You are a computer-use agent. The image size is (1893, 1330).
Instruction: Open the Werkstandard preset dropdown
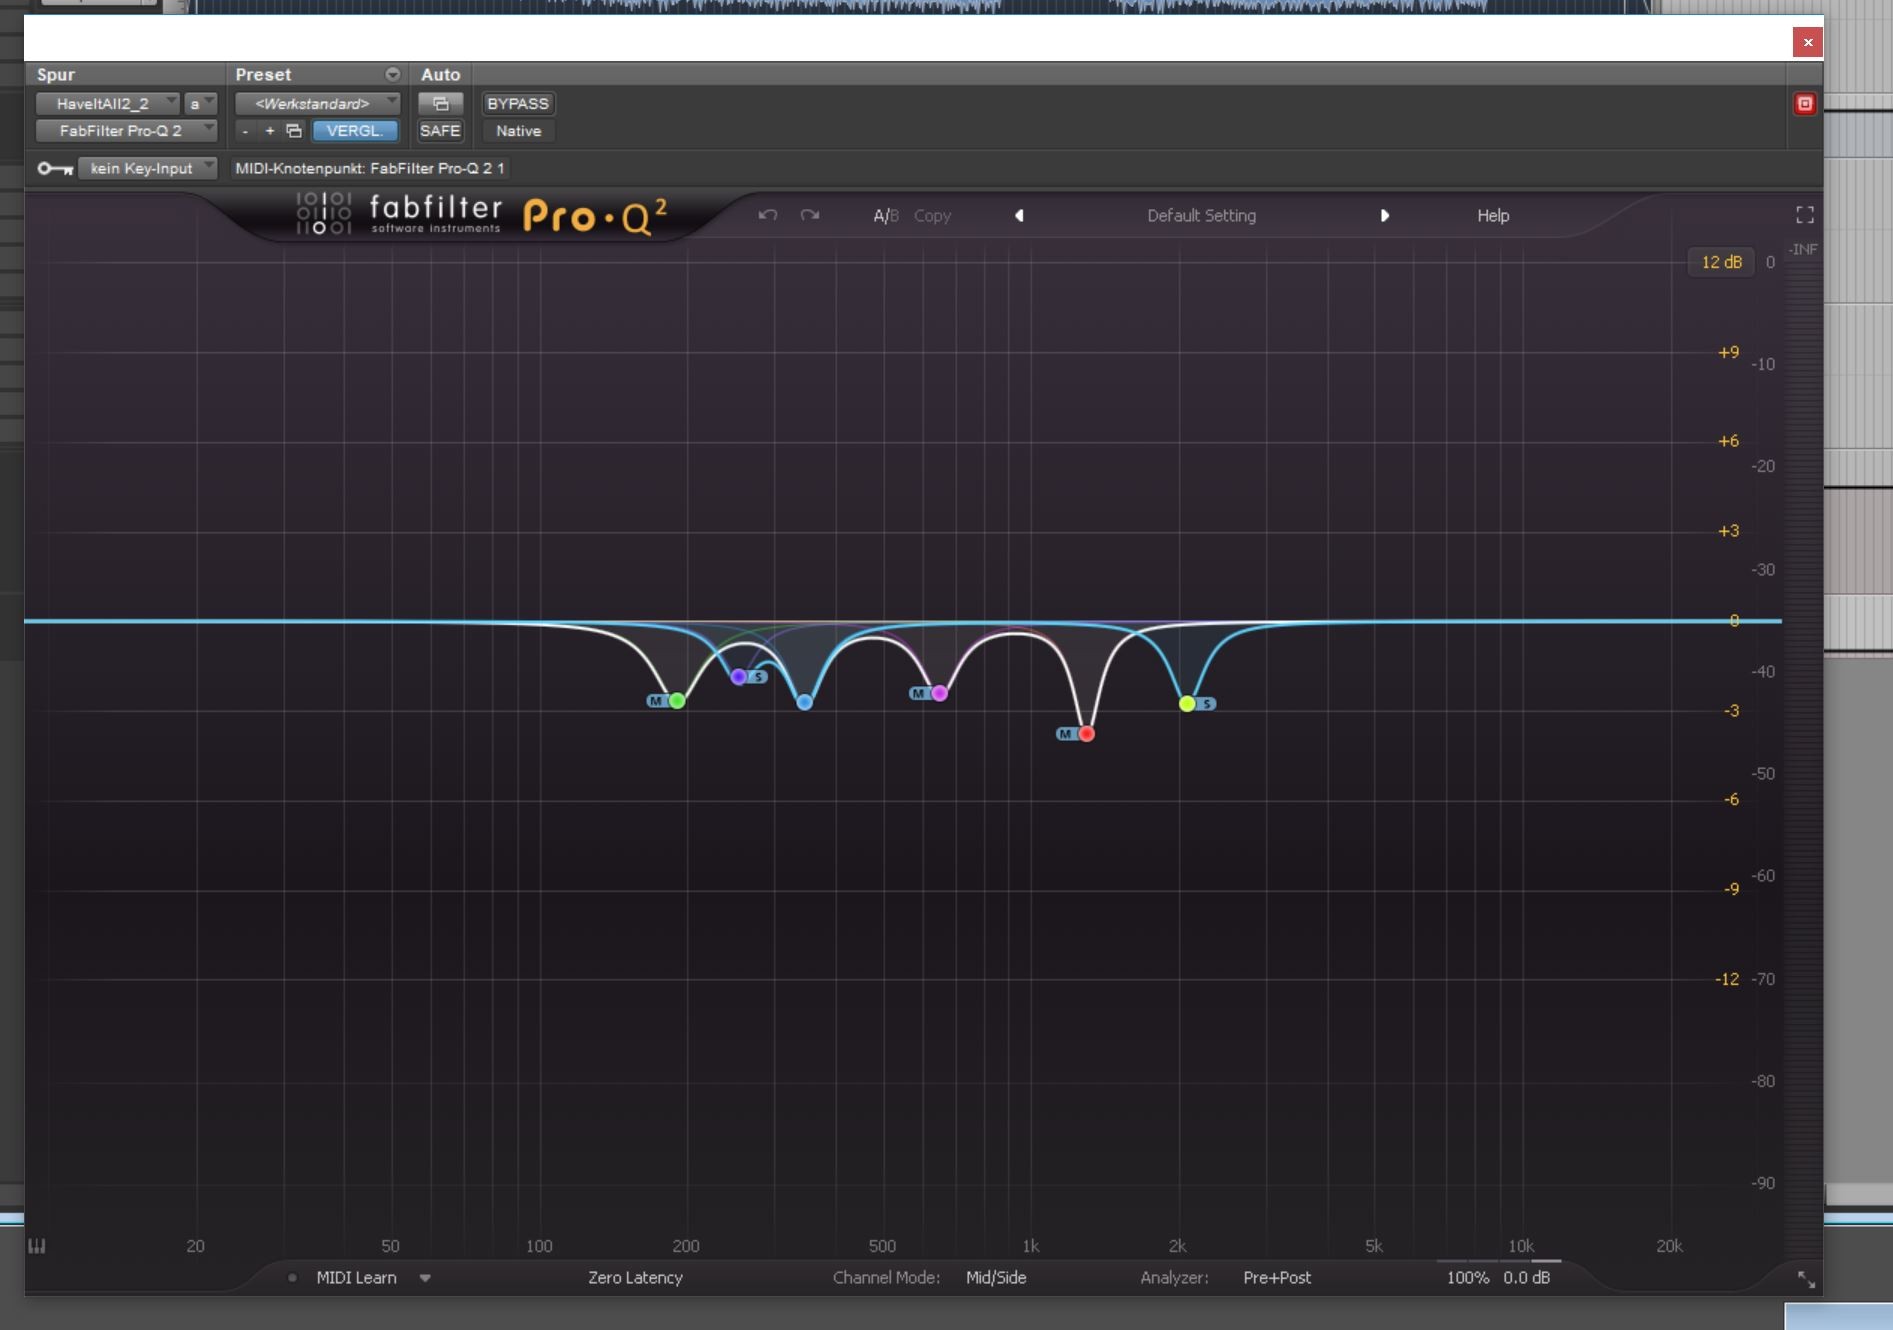(x=317, y=104)
